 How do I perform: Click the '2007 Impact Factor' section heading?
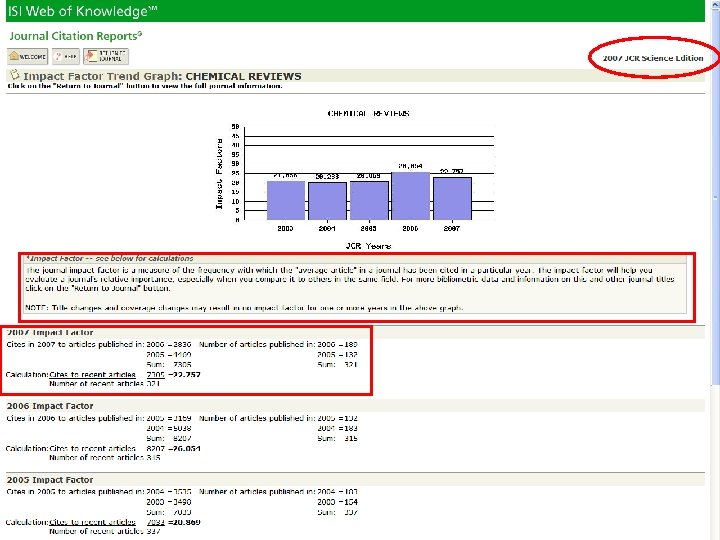coord(50,332)
